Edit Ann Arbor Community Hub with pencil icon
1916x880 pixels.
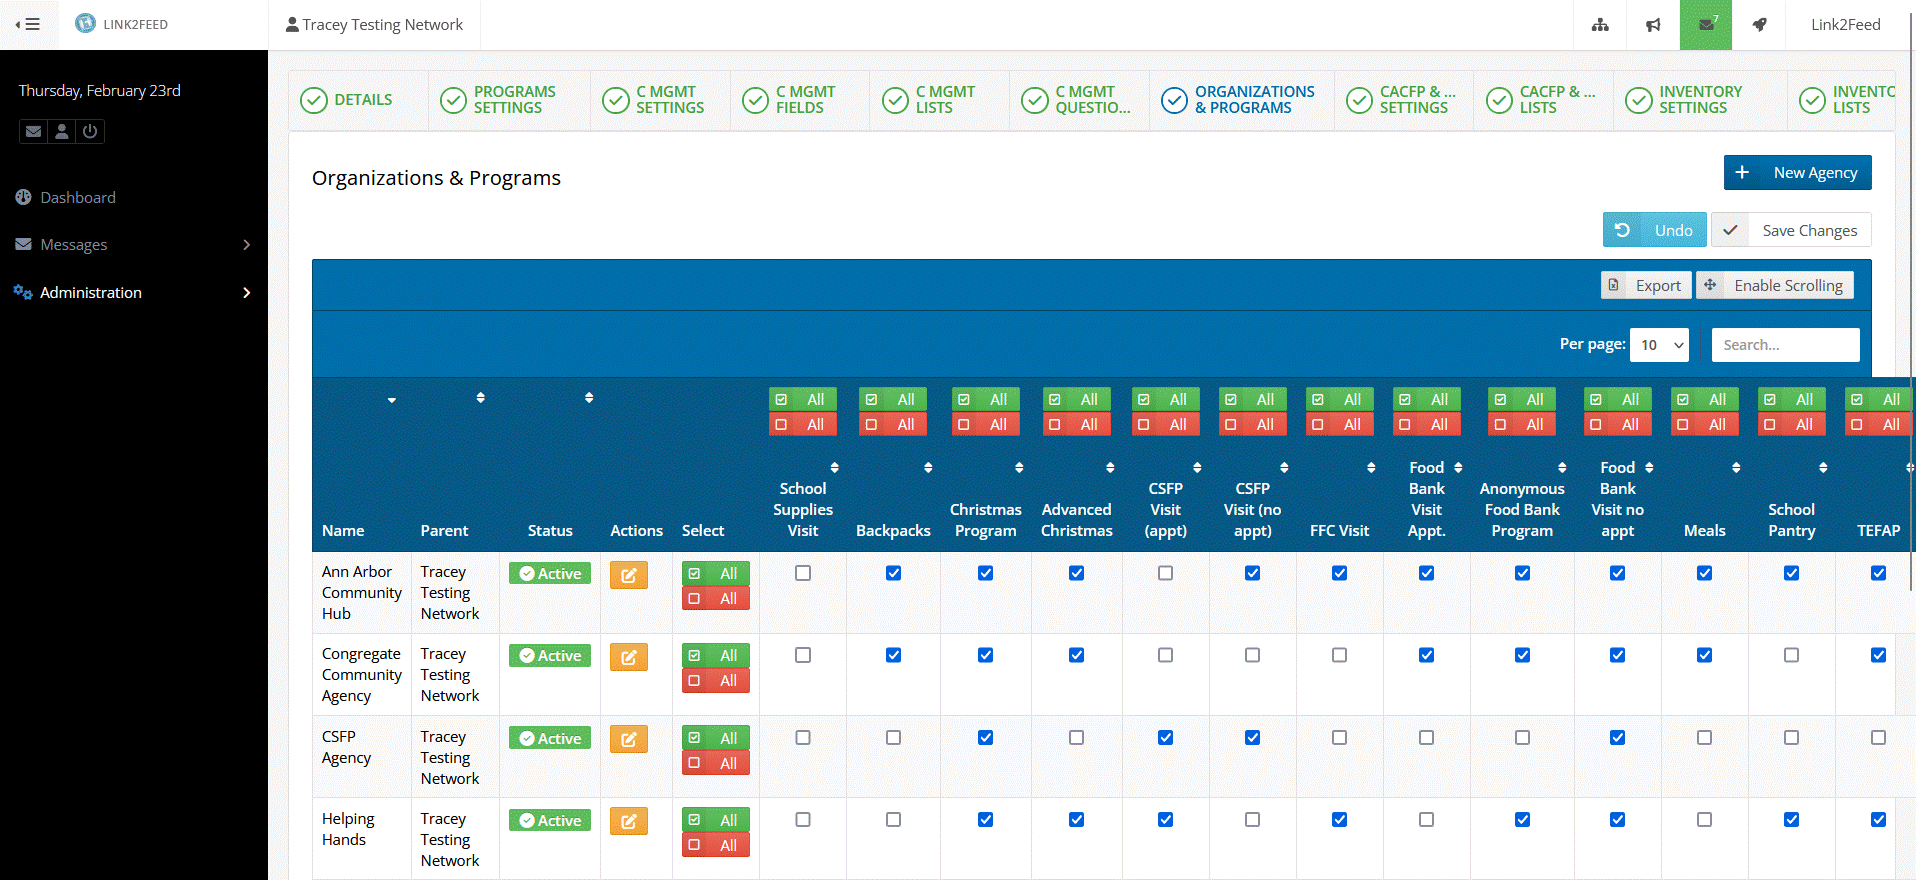(x=629, y=575)
